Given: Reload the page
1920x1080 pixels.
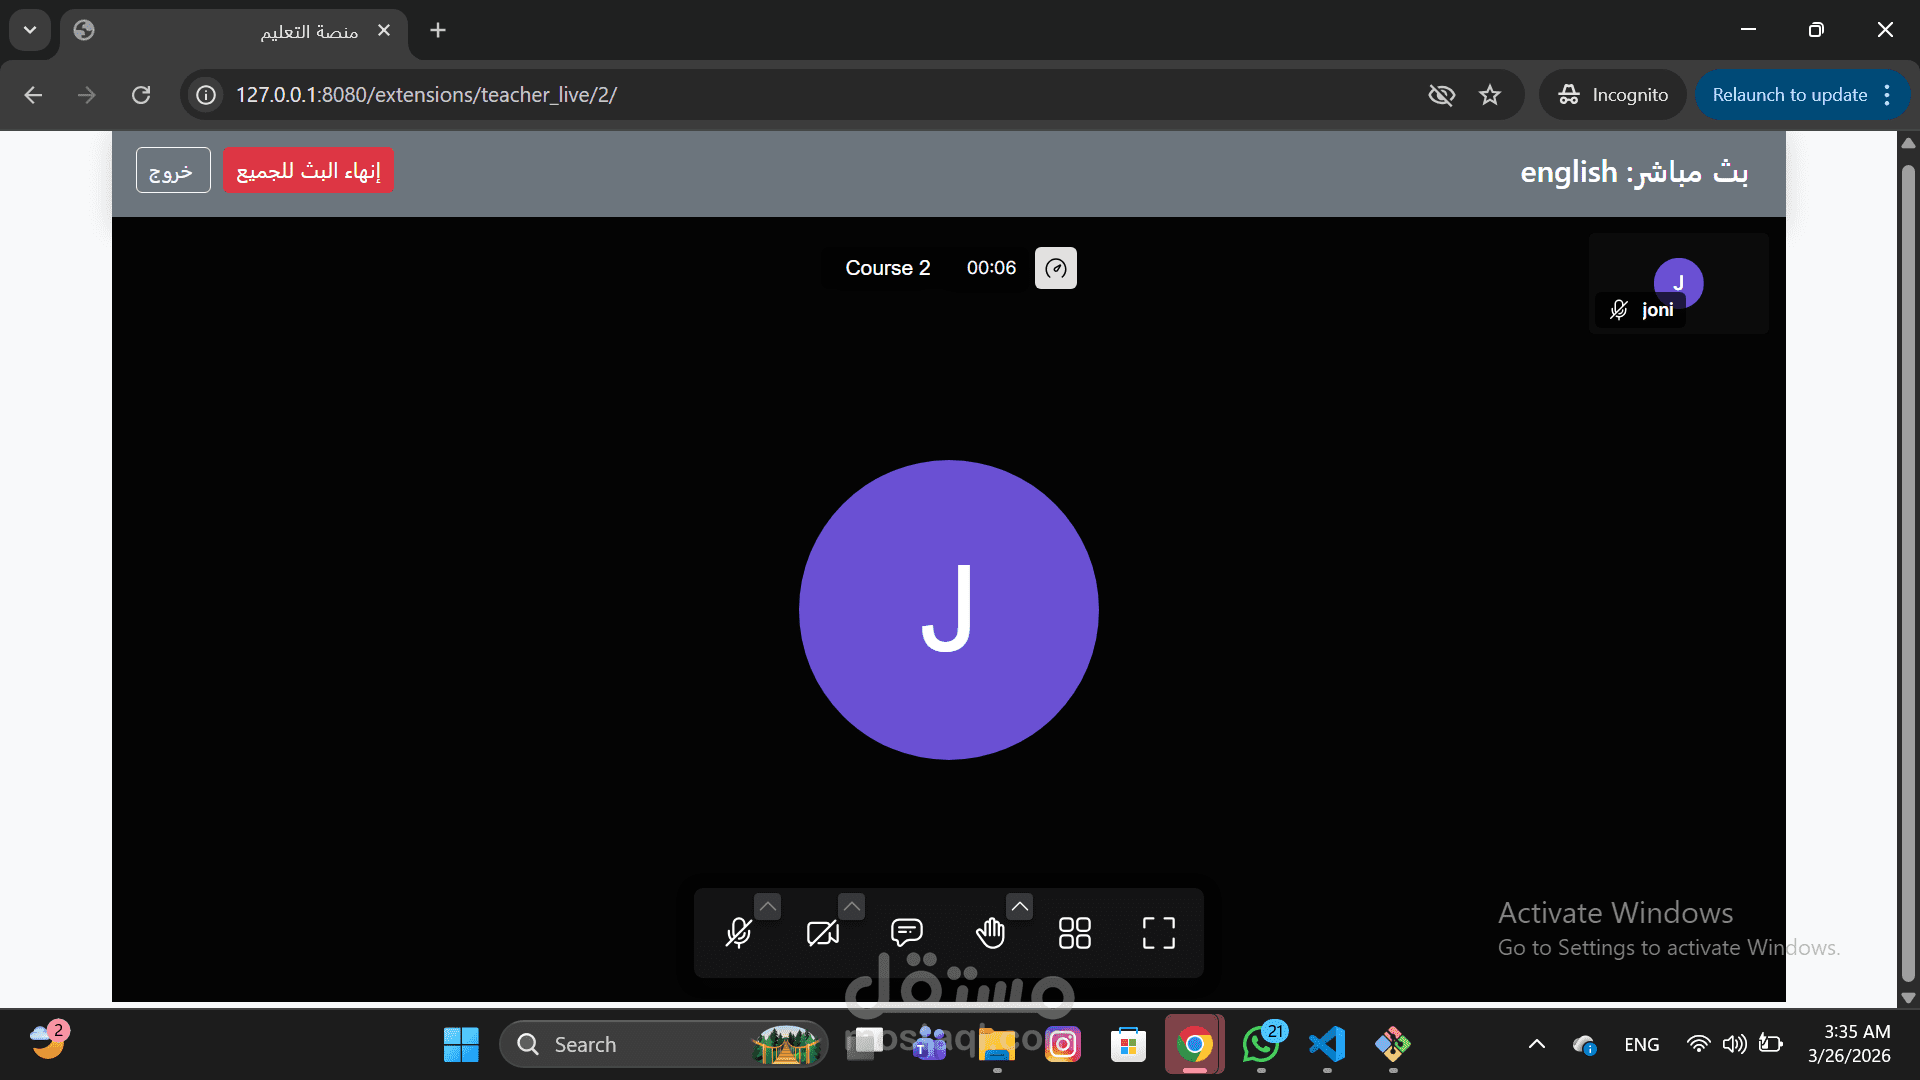Looking at the screenshot, I should click(x=141, y=95).
